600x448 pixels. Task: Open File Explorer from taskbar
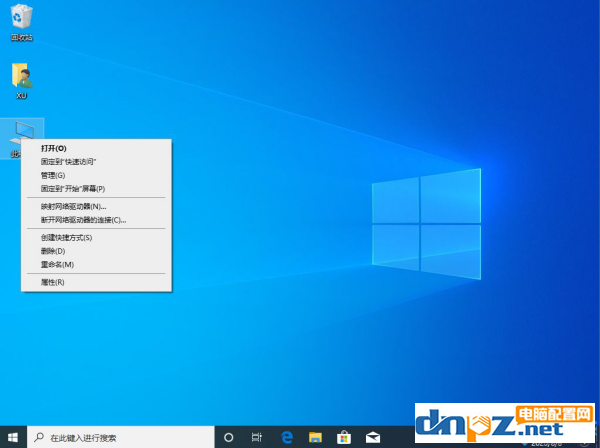click(x=315, y=437)
